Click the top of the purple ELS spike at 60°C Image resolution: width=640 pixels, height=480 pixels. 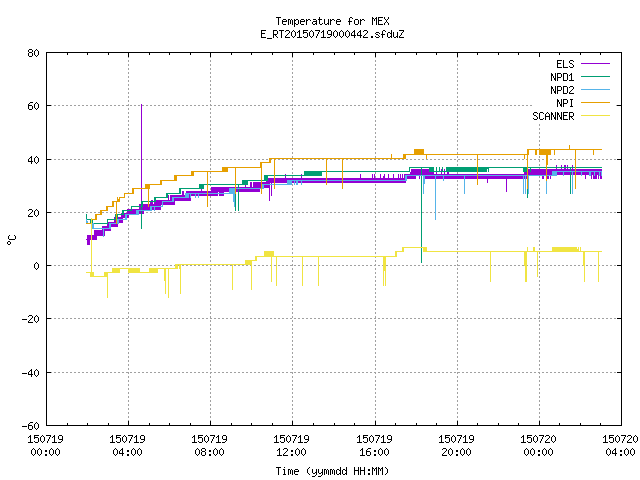click(x=142, y=105)
